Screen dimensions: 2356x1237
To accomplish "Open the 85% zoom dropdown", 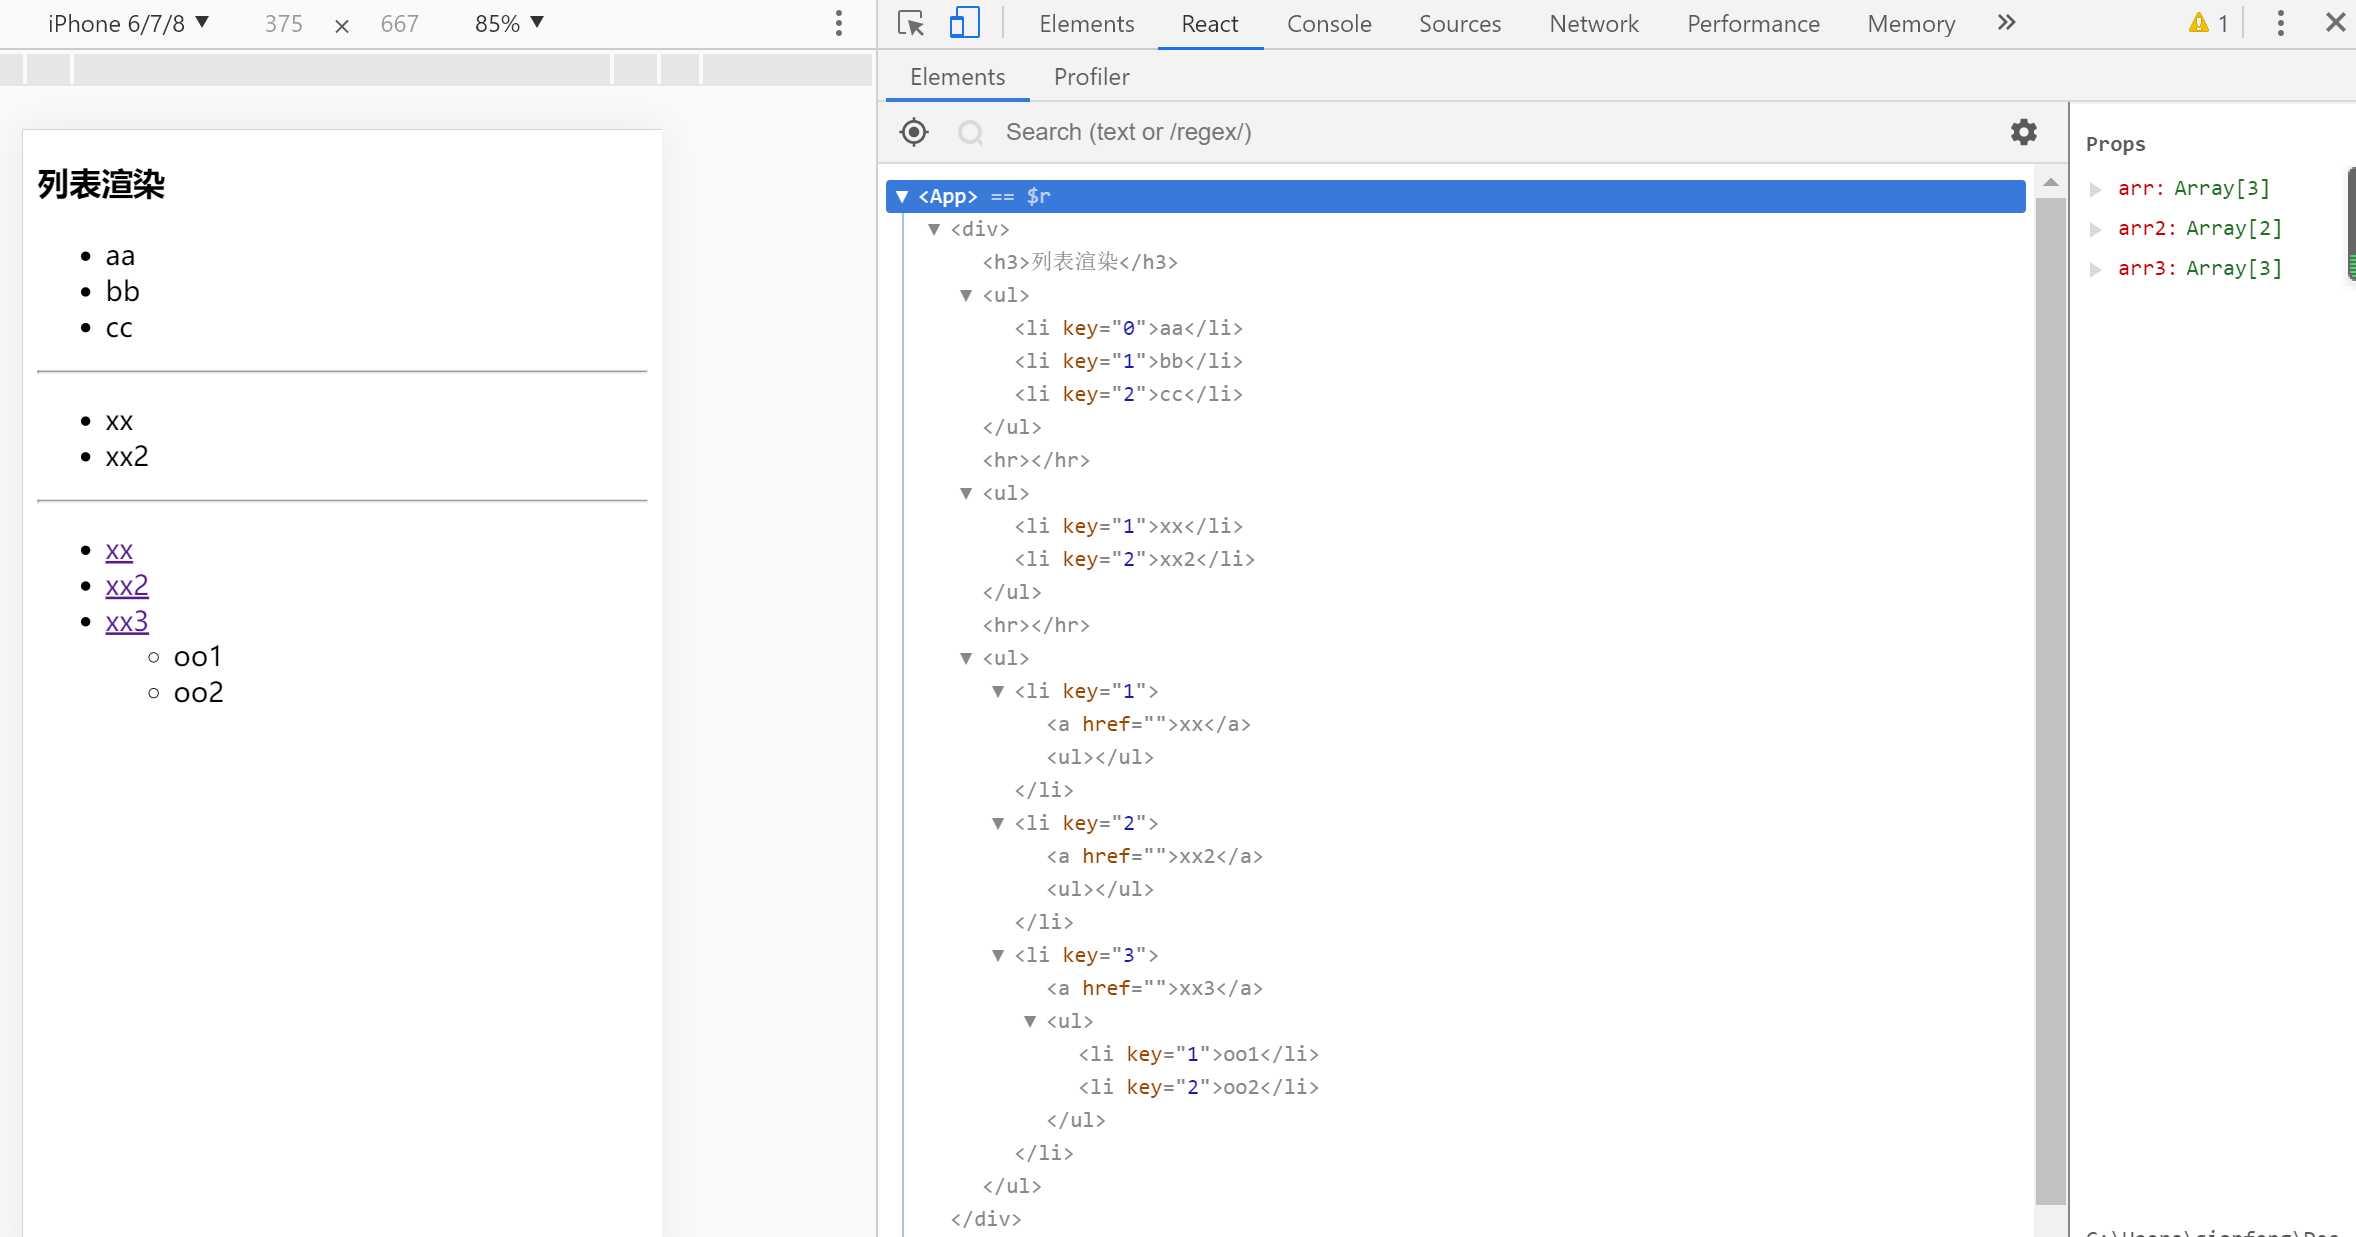I will click(x=509, y=23).
